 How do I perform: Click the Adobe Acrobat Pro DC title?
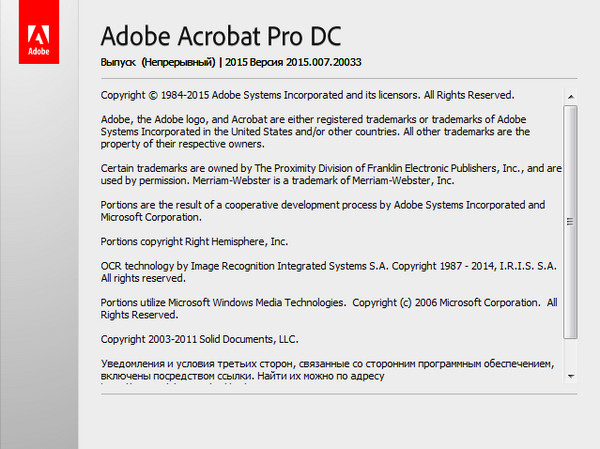tap(221, 36)
